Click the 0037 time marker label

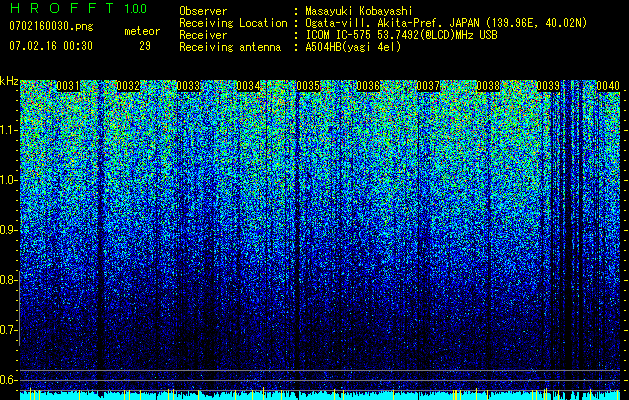[x=428, y=86]
